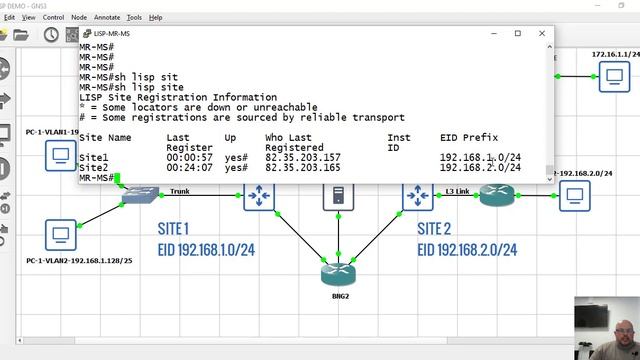The height and width of the screenshot is (360, 640).
Task: Close the LISP-MR-MS terminal window
Action: [x=542, y=33]
